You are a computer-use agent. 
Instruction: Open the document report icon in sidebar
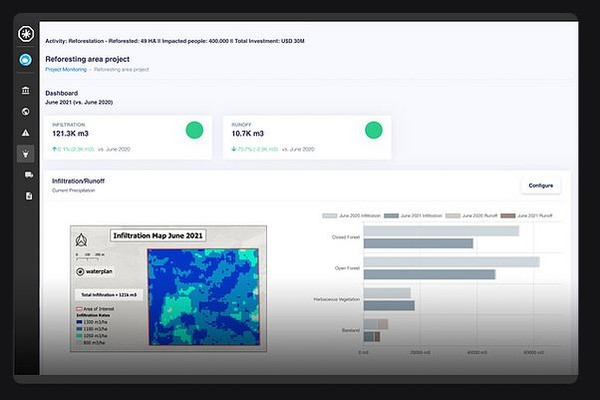[27, 196]
